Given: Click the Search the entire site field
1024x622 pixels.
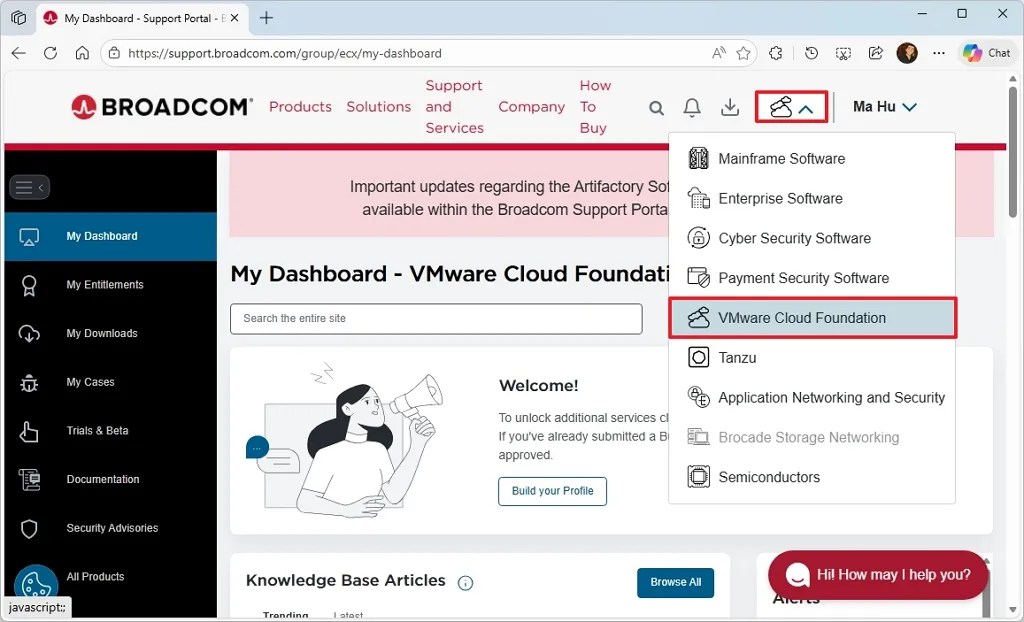Looking at the screenshot, I should (436, 319).
